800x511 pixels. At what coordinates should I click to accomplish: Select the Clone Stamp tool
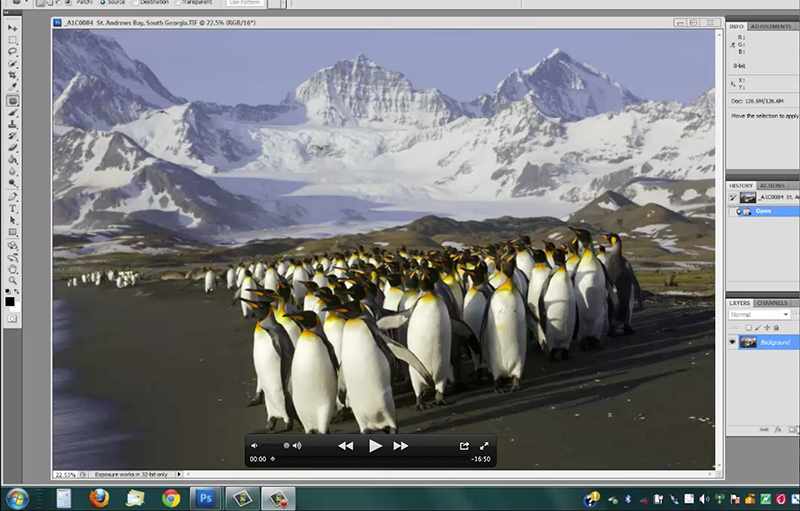click(x=13, y=124)
